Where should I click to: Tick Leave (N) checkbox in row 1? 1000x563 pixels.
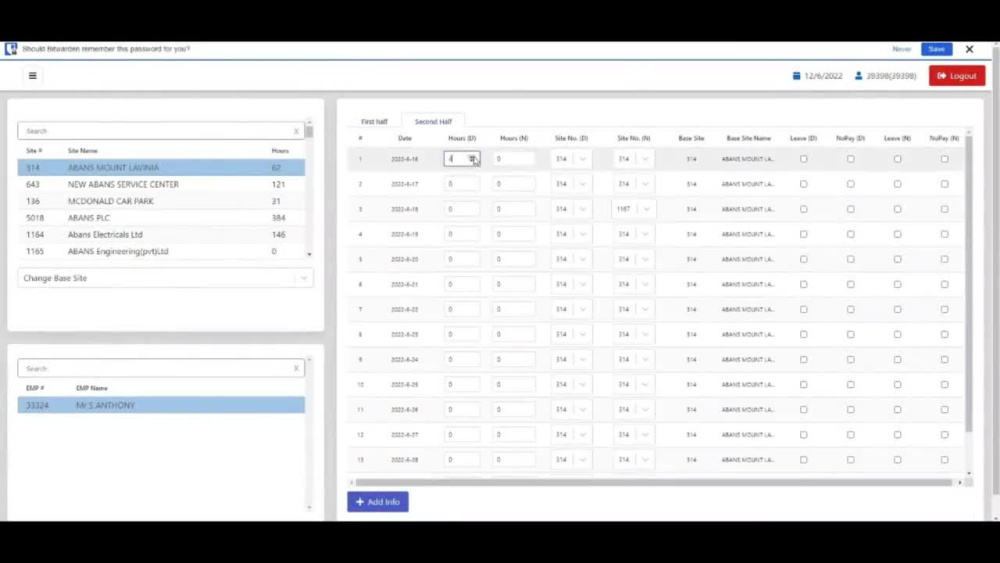(897, 159)
